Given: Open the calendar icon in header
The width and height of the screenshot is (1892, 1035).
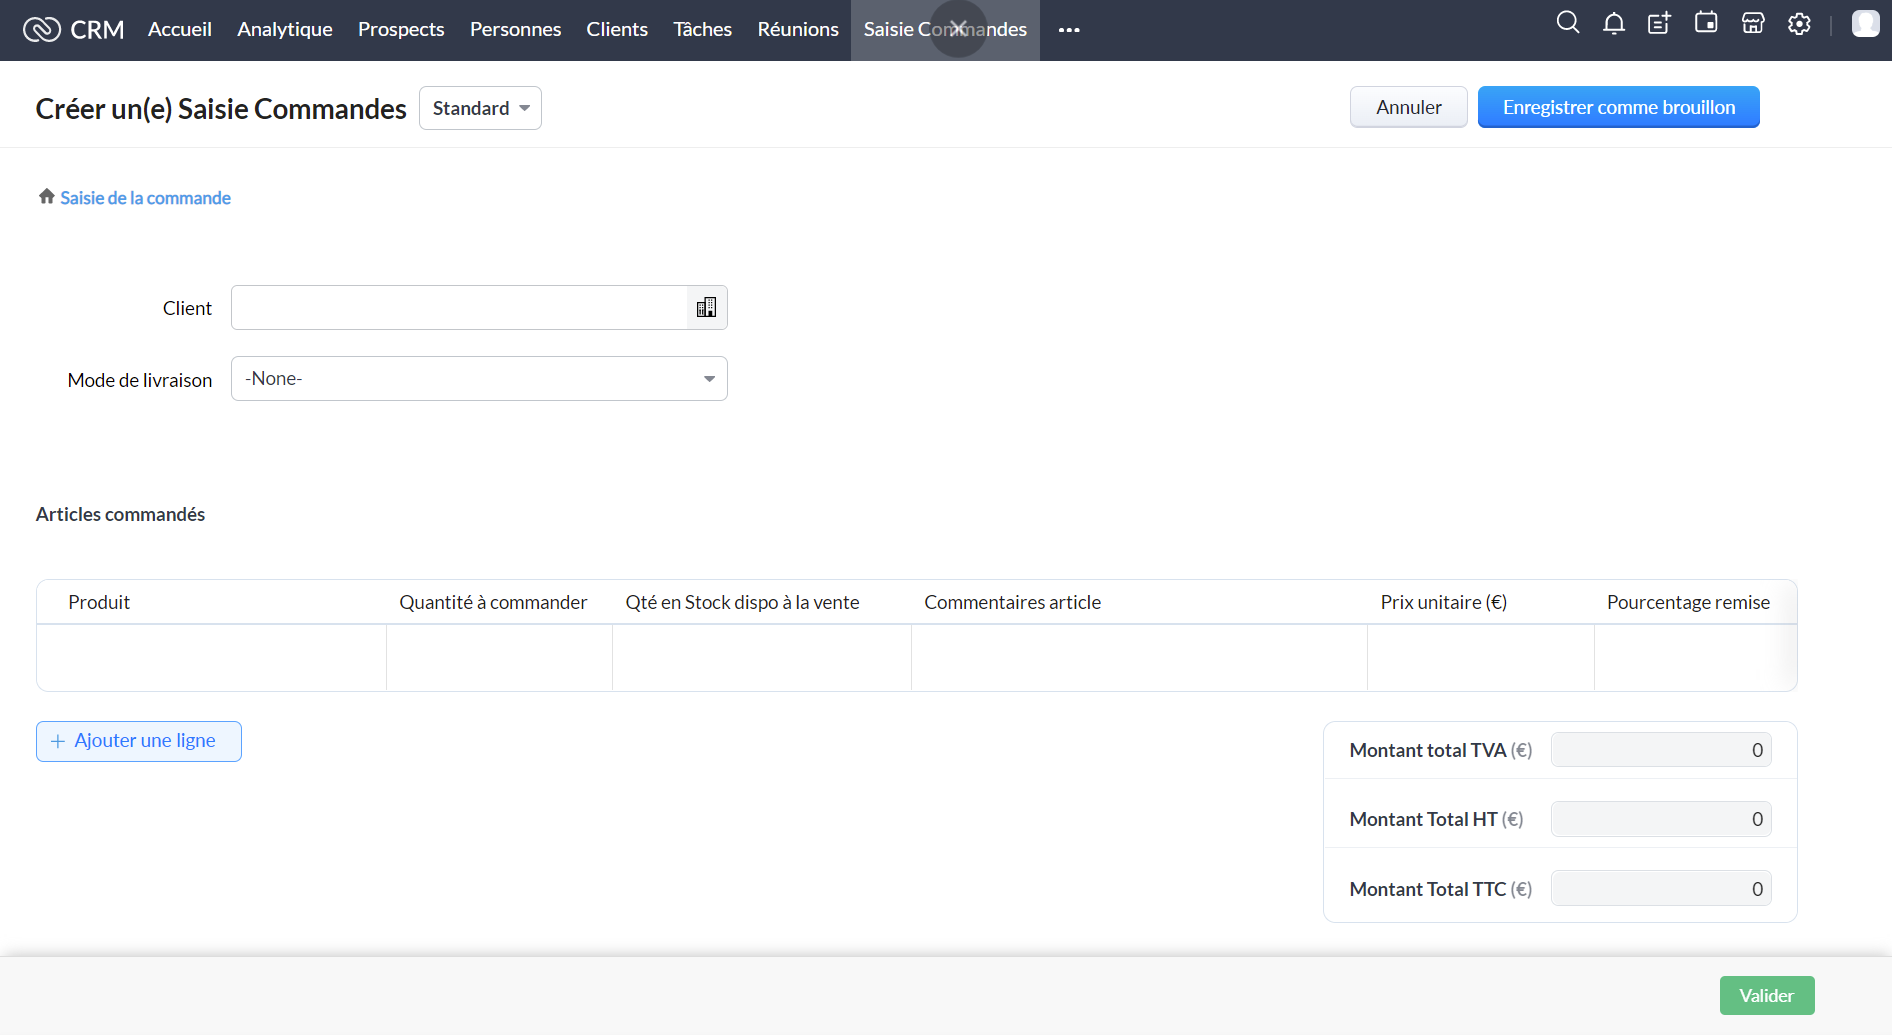Looking at the screenshot, I should click(x=1706, y=23).
